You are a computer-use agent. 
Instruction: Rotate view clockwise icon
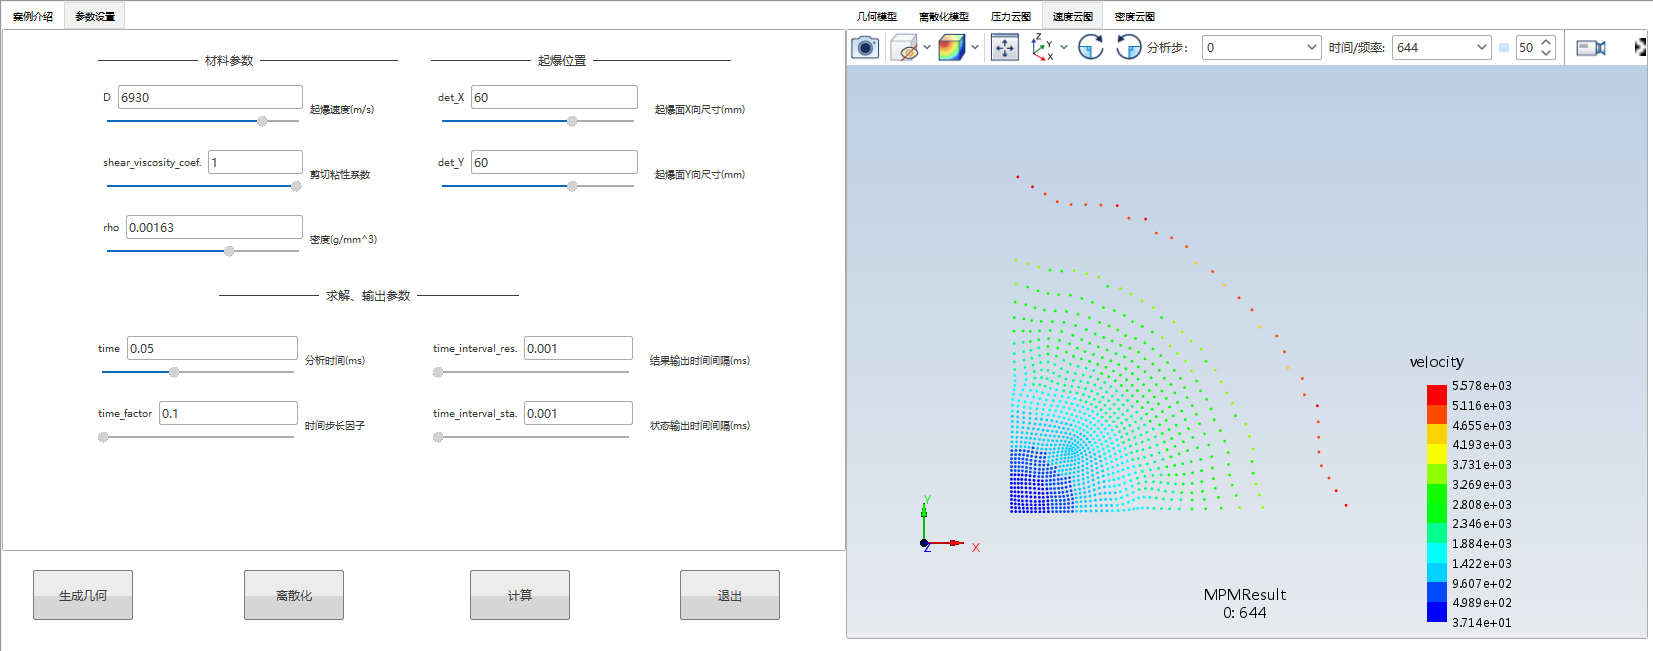tap(1091, 47)
